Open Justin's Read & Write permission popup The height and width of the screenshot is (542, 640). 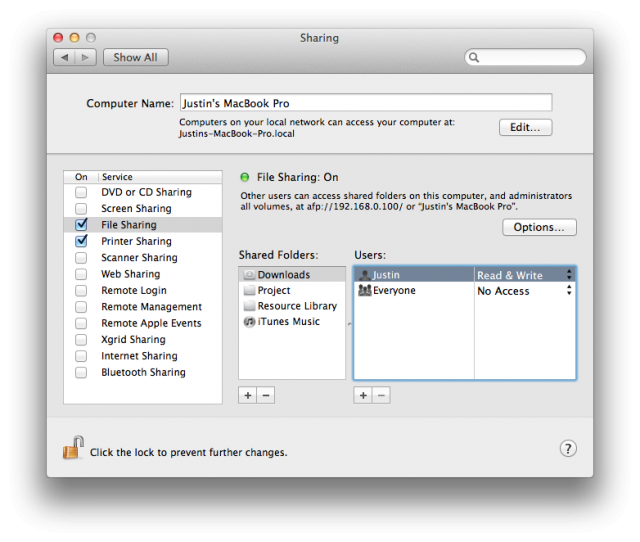pyautogui.click(x=525, y=275)
